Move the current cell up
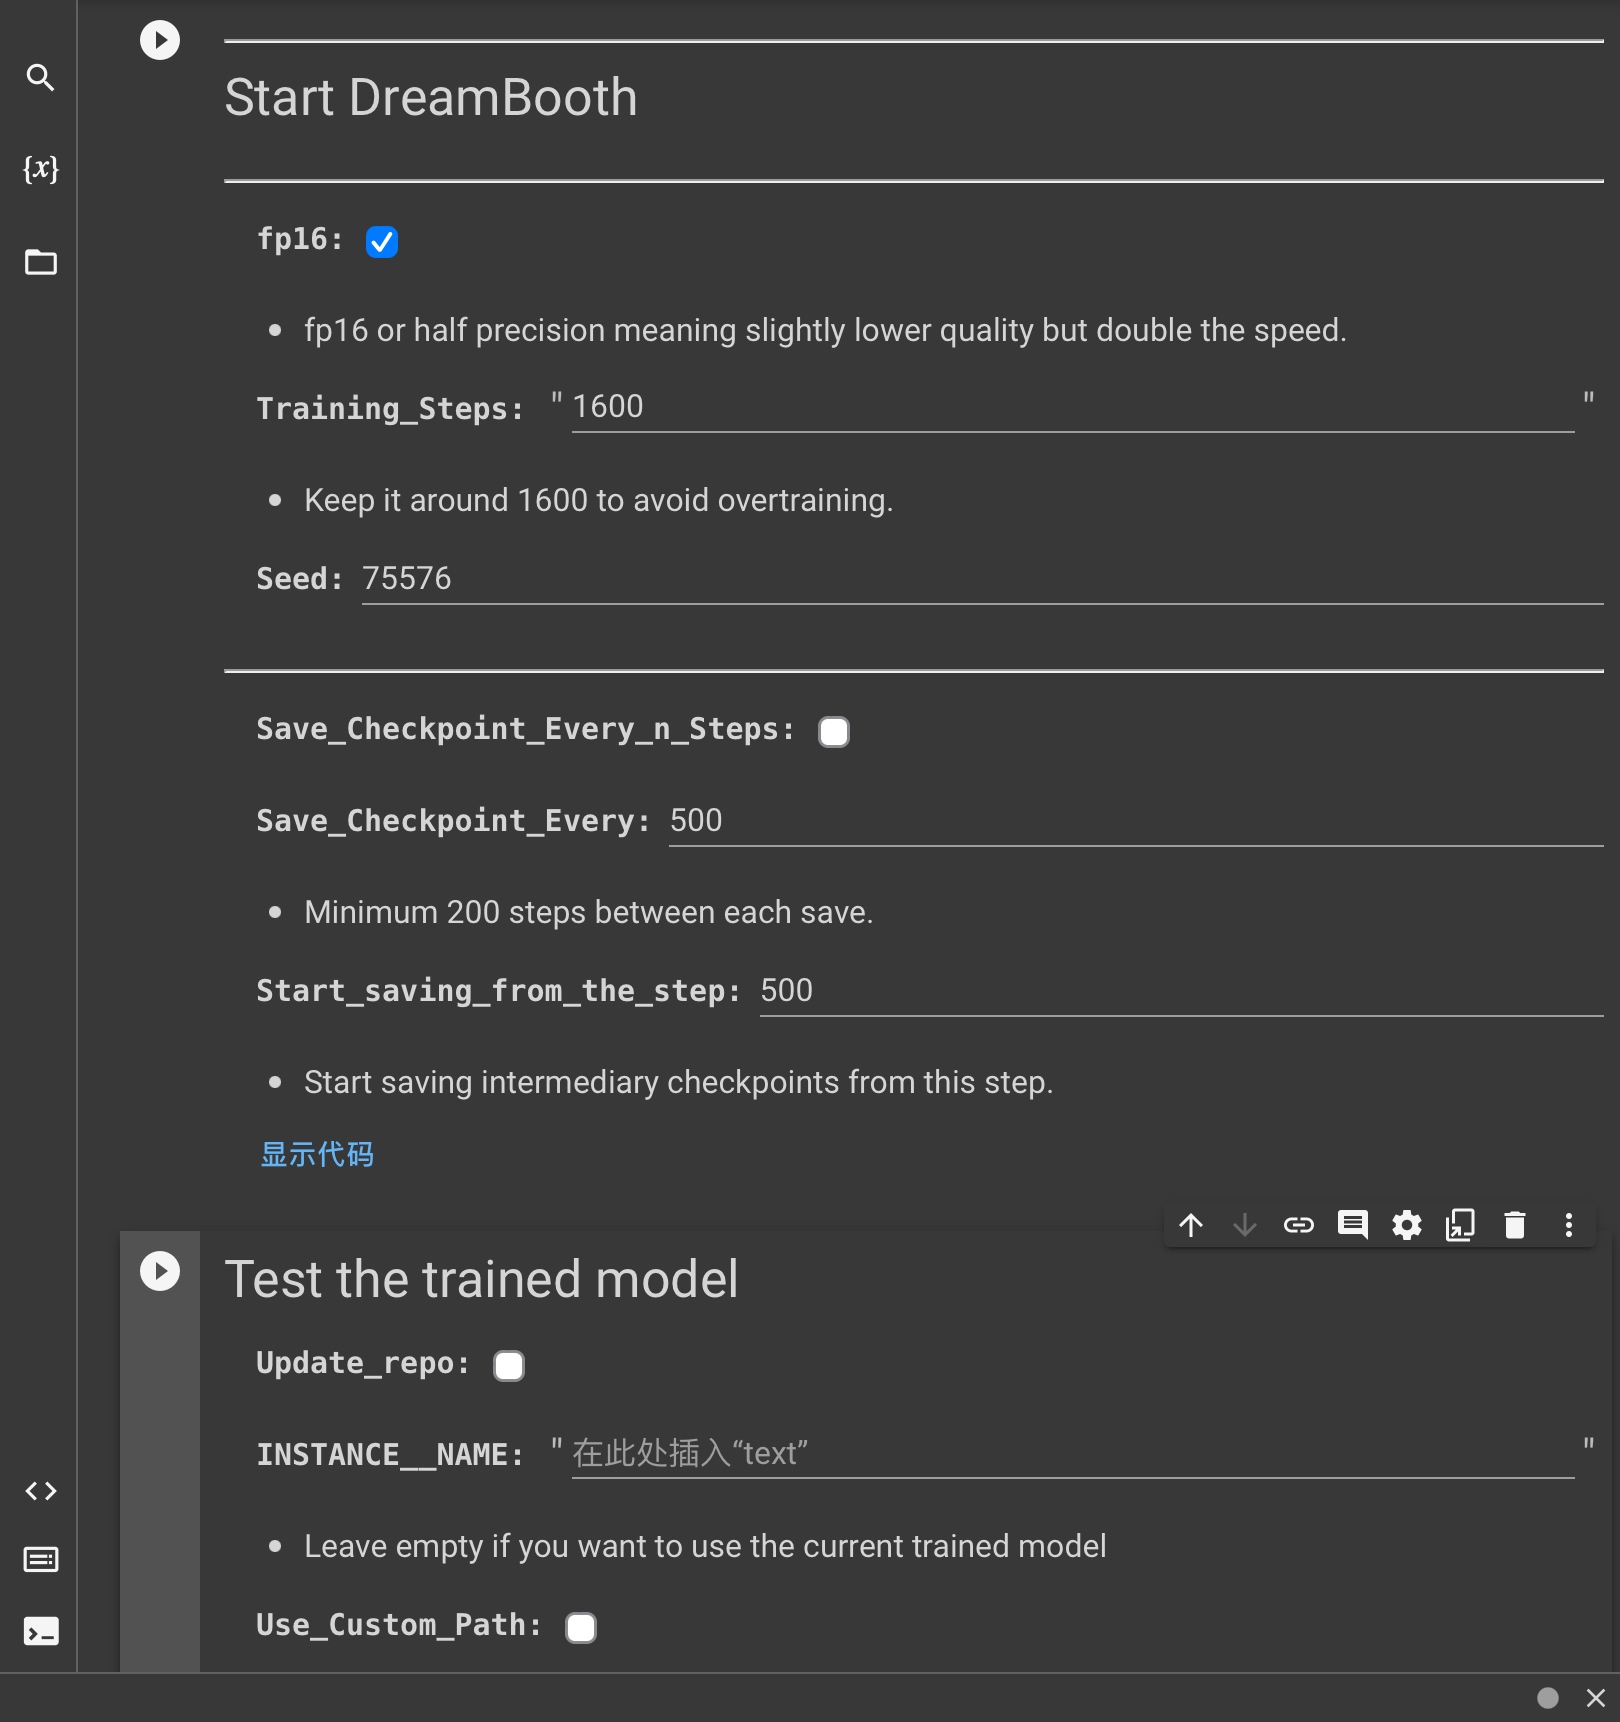This screenshot has width=1620, height=1722. (x=1191, y=1225)
